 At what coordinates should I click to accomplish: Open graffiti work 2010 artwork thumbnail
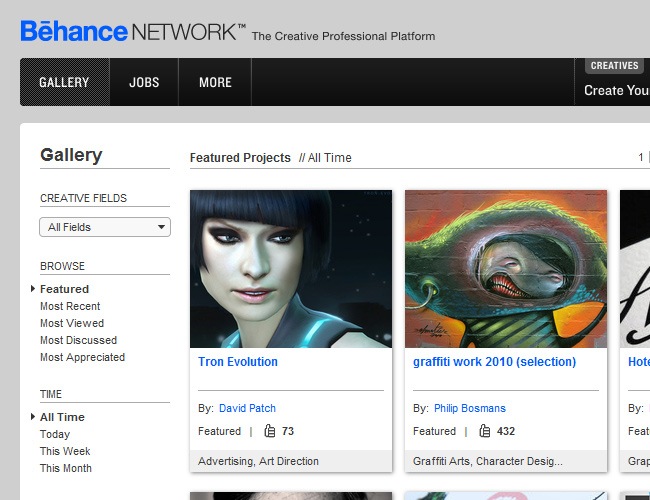point(506,268)
